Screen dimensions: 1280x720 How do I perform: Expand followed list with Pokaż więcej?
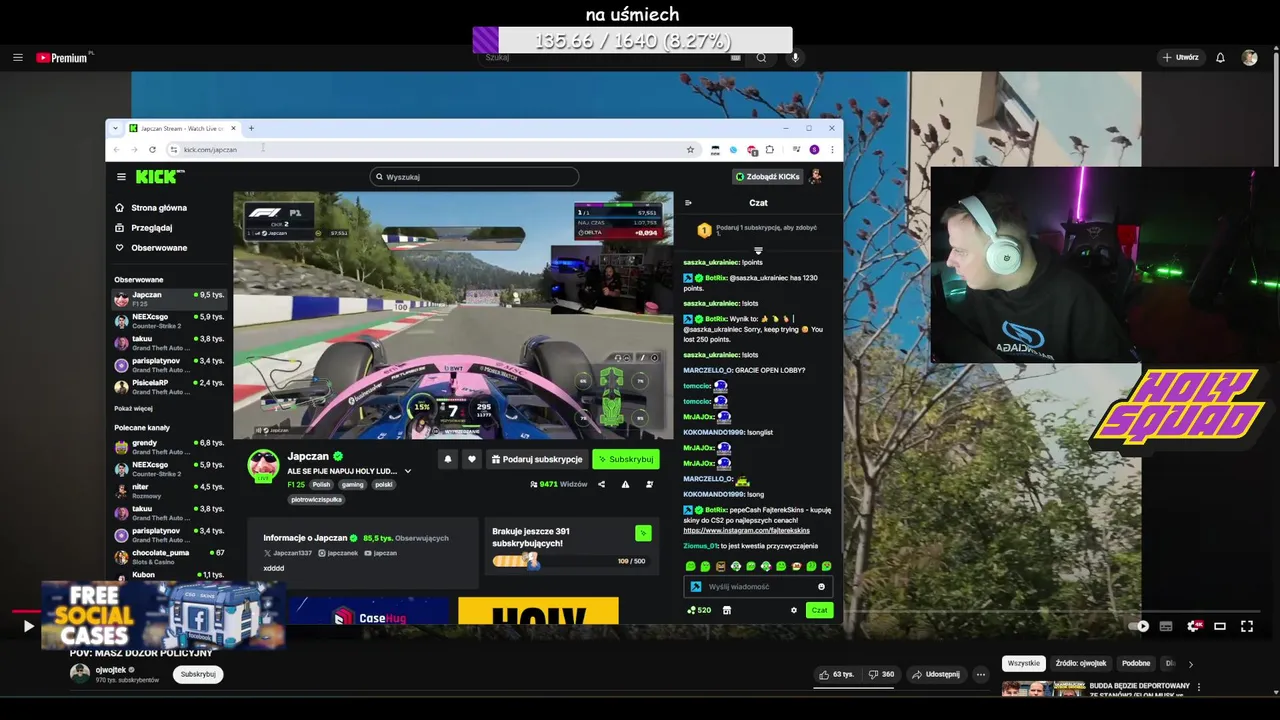[134, 408]
